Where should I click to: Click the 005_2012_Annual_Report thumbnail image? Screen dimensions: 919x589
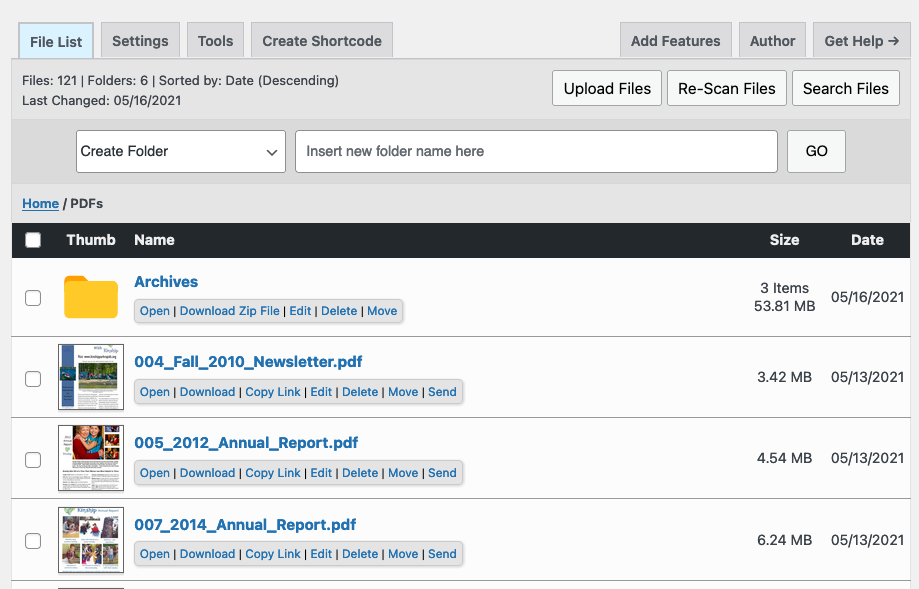[x=91, y=458]
